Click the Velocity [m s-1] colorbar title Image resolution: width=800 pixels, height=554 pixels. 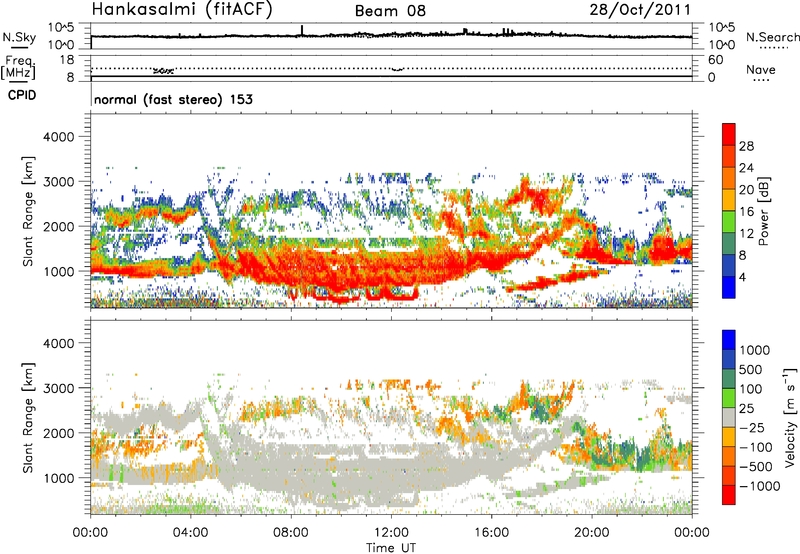click(790, 417)
